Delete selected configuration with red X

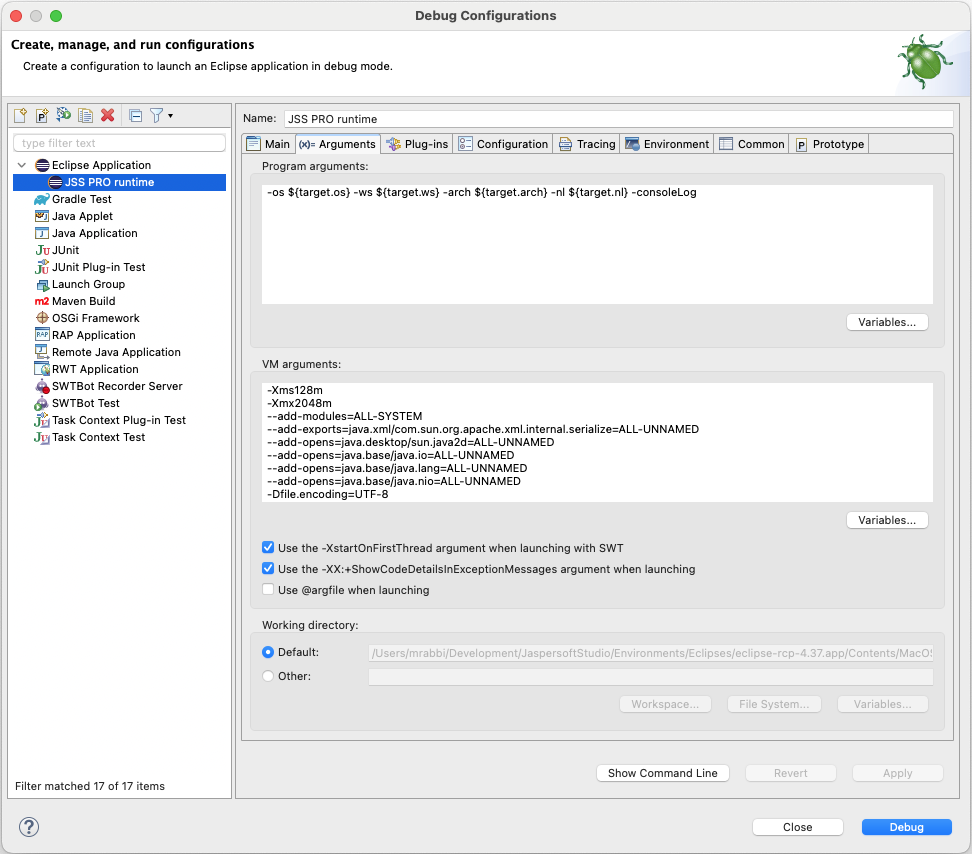108,115
